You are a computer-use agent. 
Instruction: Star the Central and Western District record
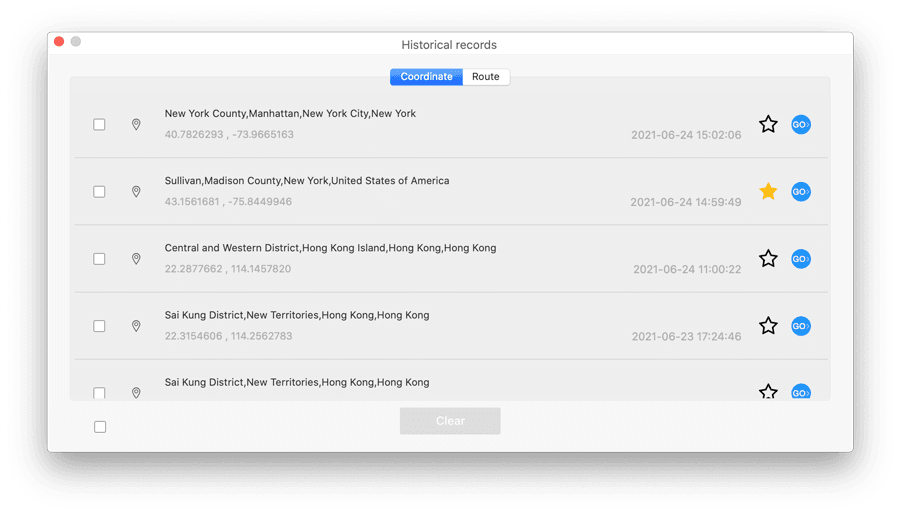point(768,258)
